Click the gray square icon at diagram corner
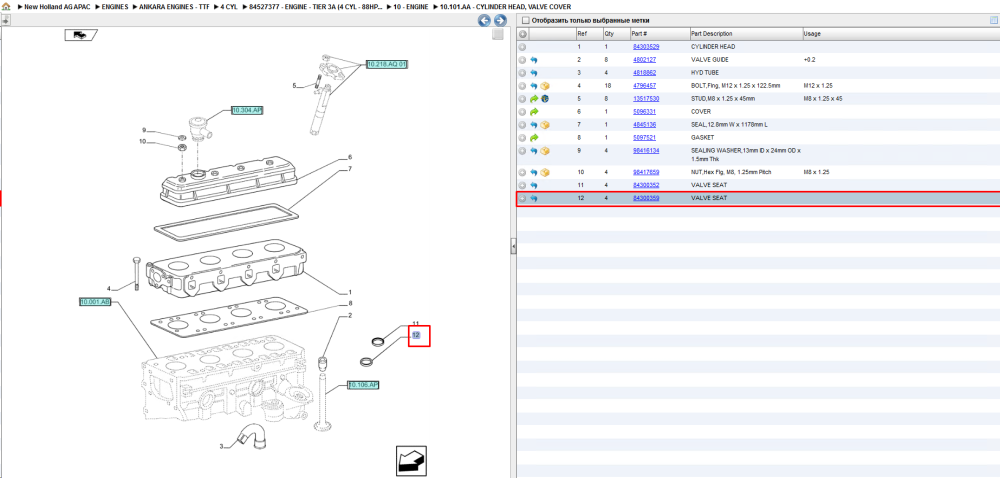Image resolution: width=1000 pixels, height=478 pixels. point(498,35)
